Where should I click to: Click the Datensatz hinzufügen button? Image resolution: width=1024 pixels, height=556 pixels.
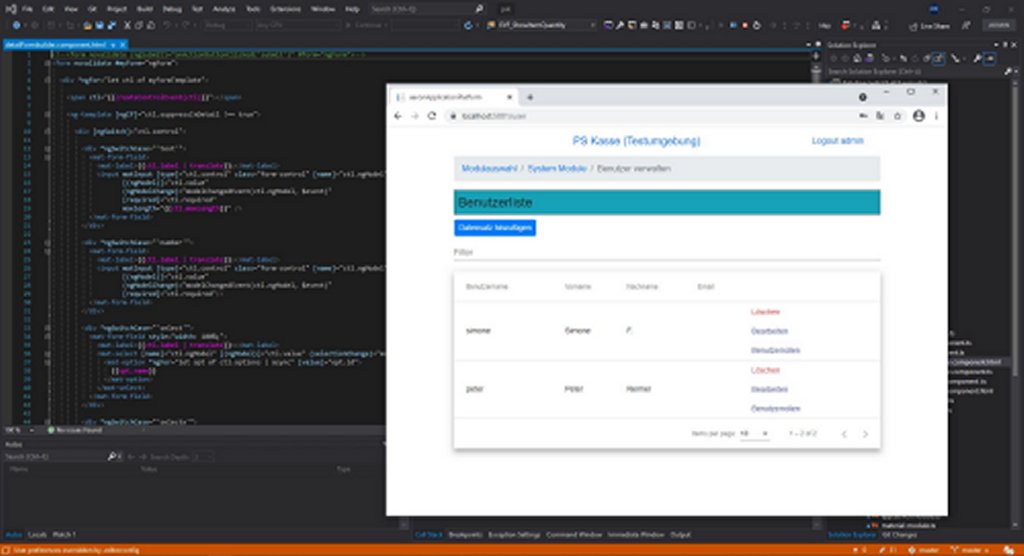coord(495,228)
